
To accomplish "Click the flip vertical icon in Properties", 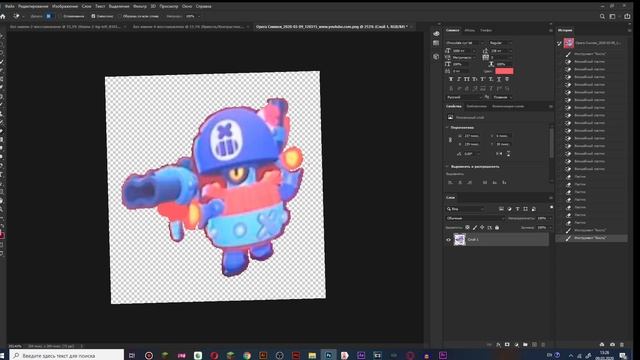I will click(x=508, y=154).
